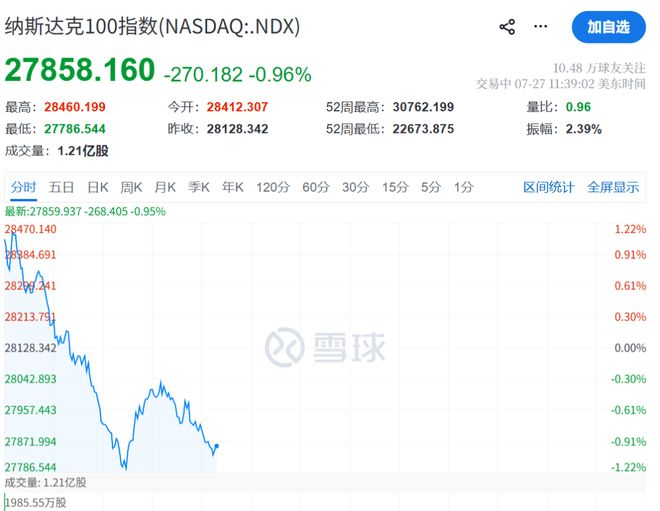Viewport: 660px width, 511px height.
Task: Click the 全屏显示 link
Action: [613, 187]
